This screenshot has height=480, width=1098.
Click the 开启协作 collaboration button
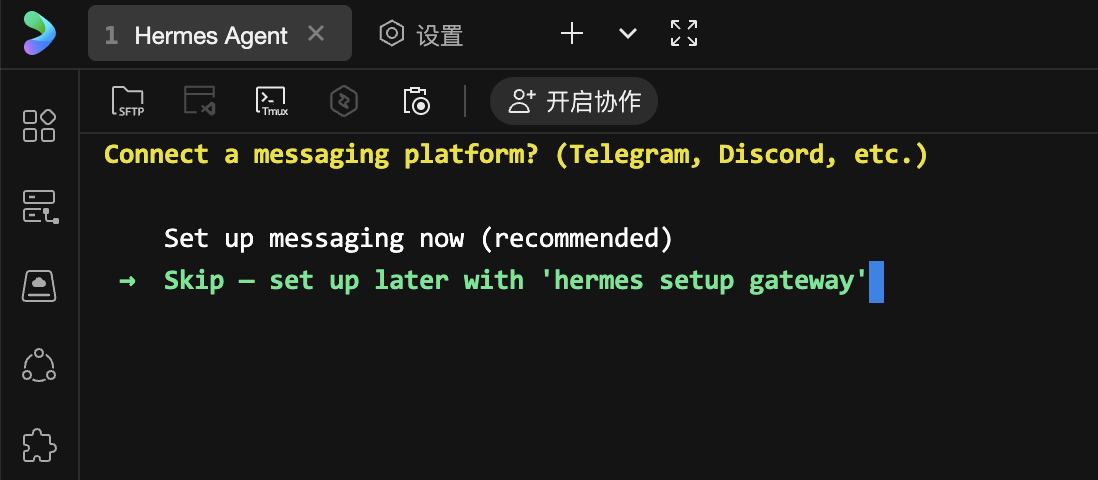coord(574,101)
